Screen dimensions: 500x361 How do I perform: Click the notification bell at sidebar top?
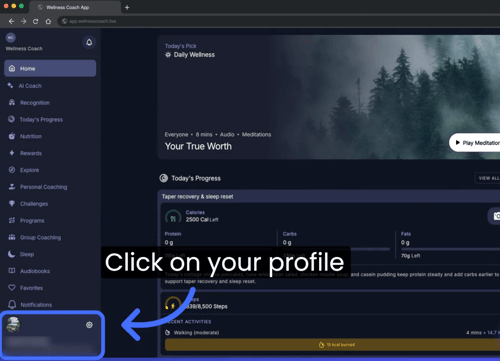coord(89,42)
